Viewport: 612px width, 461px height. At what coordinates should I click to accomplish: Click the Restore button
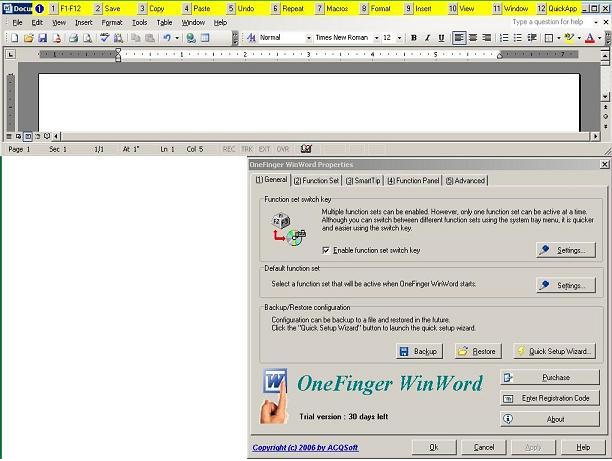click(x=478, y=351)
